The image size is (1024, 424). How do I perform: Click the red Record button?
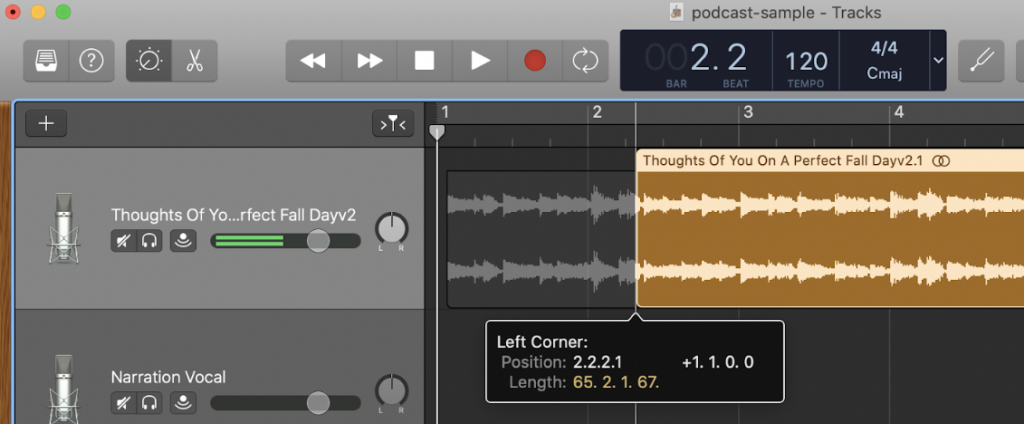535,61
